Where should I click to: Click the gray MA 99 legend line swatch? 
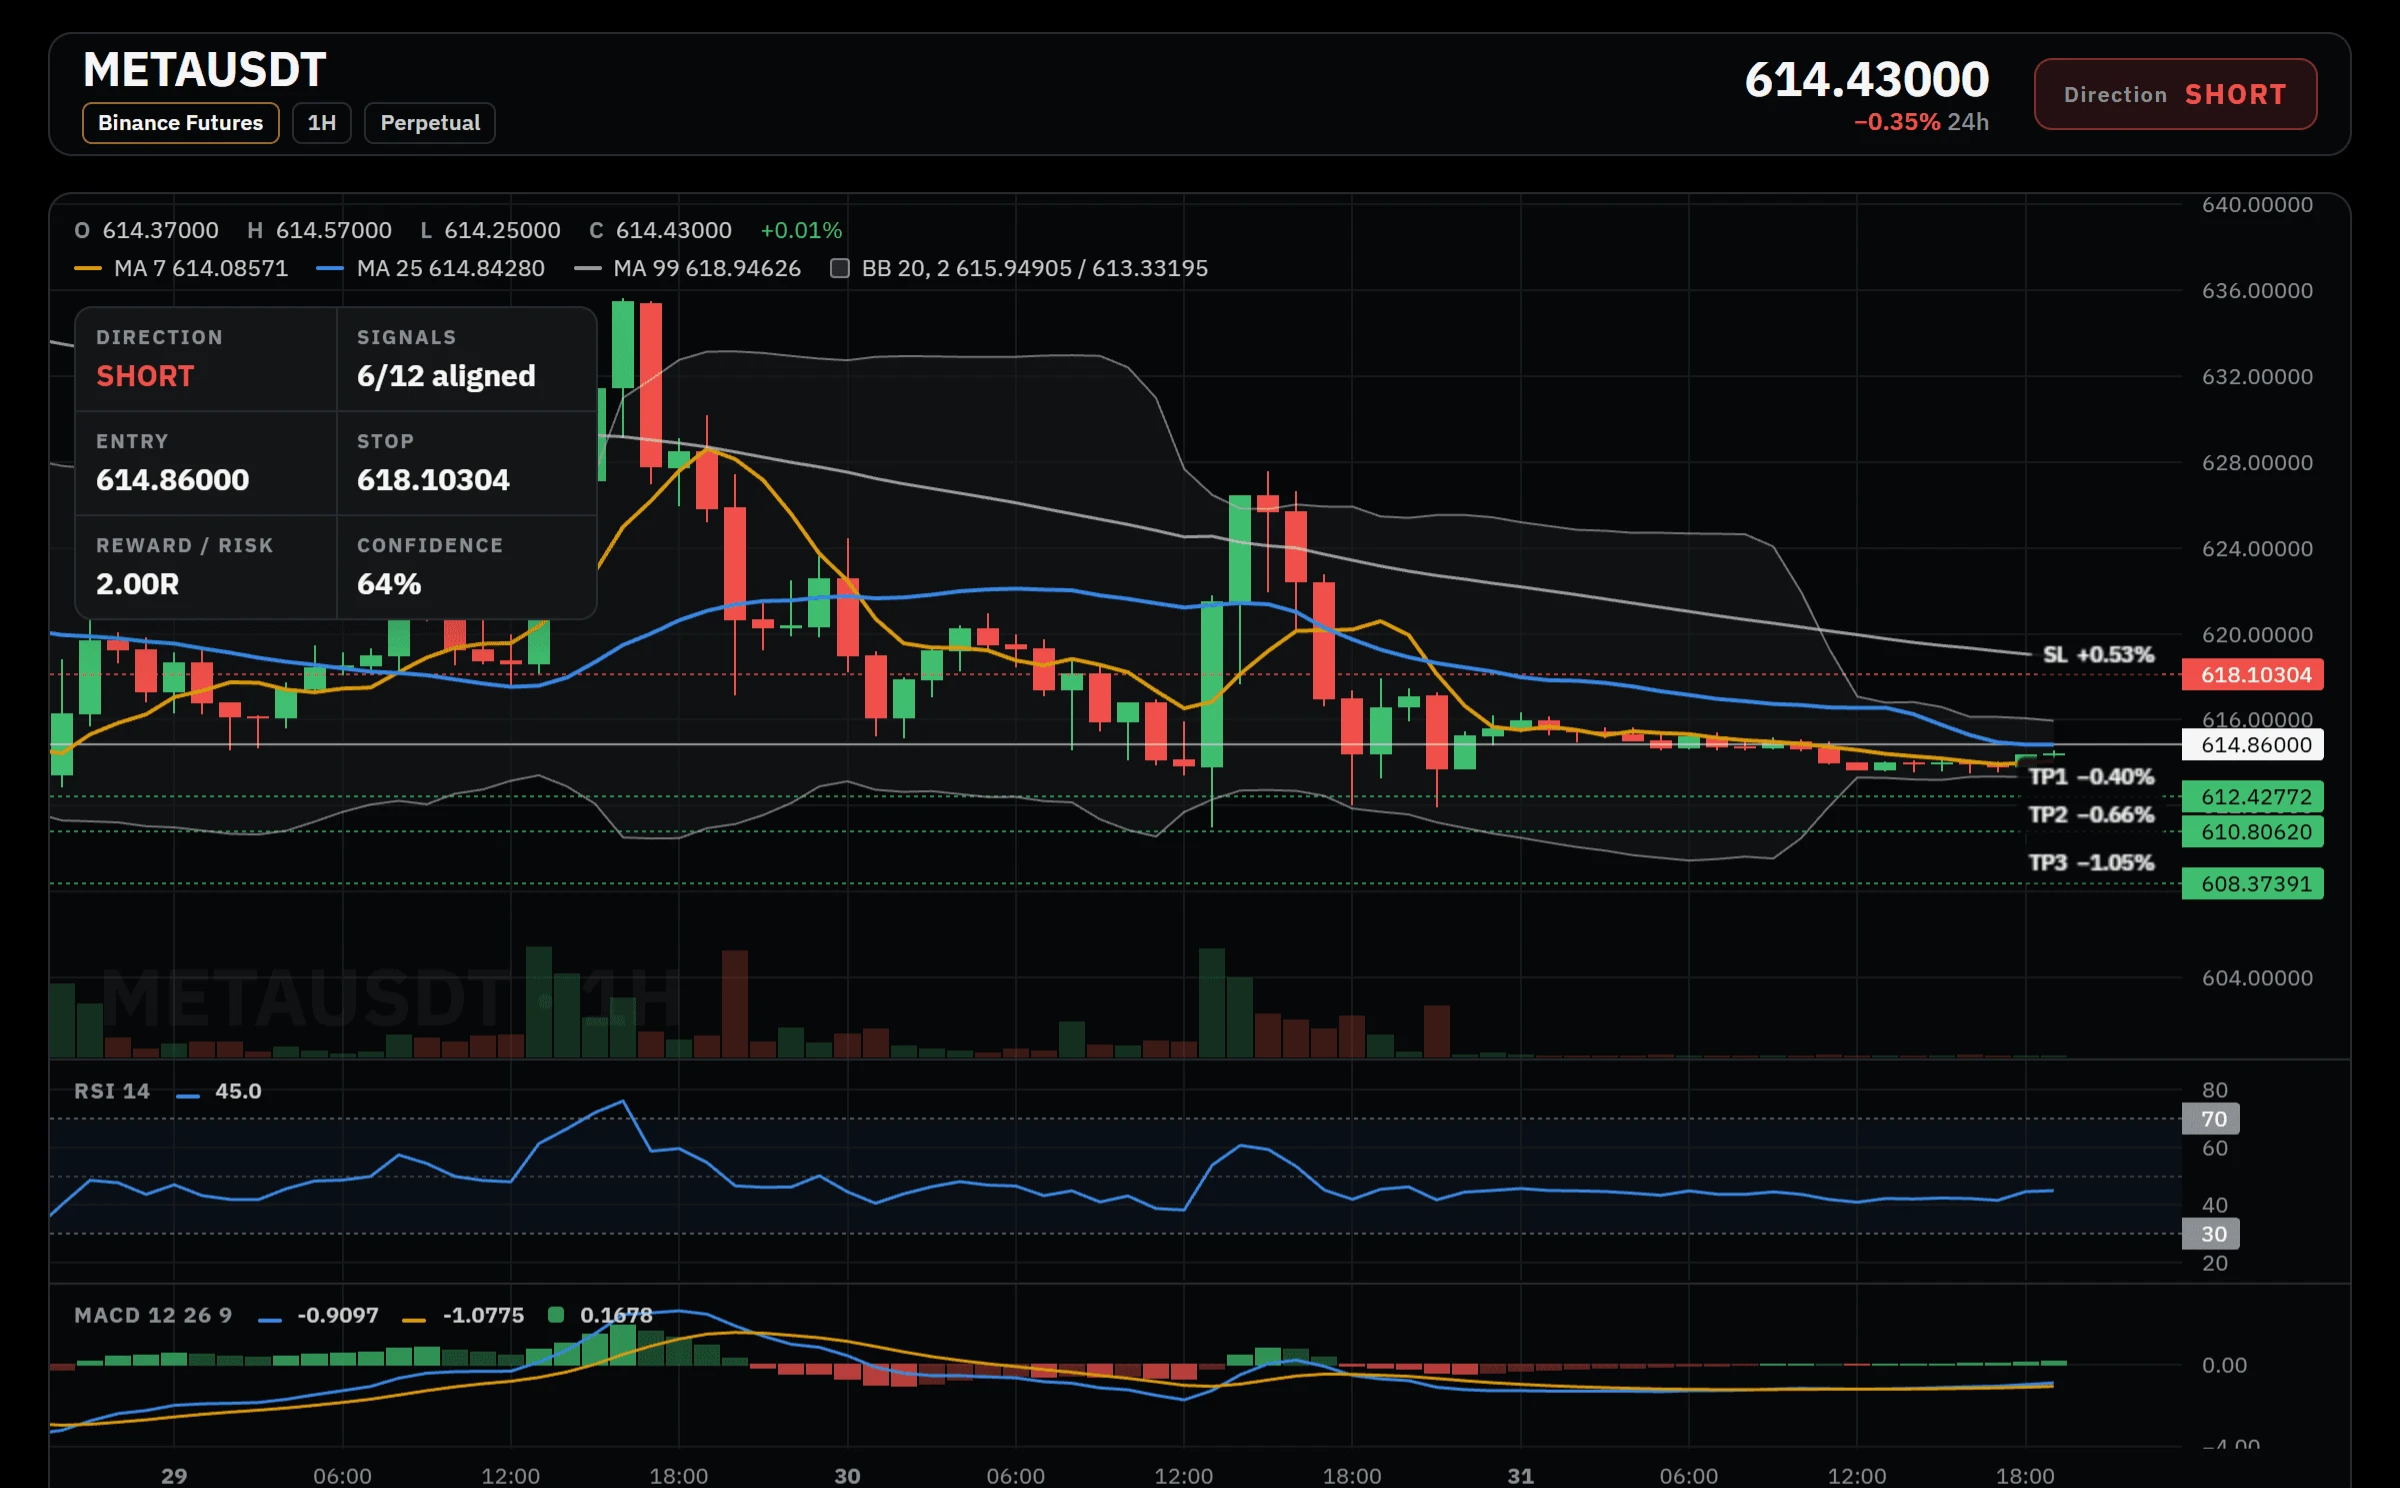click(x=587, y=269)
